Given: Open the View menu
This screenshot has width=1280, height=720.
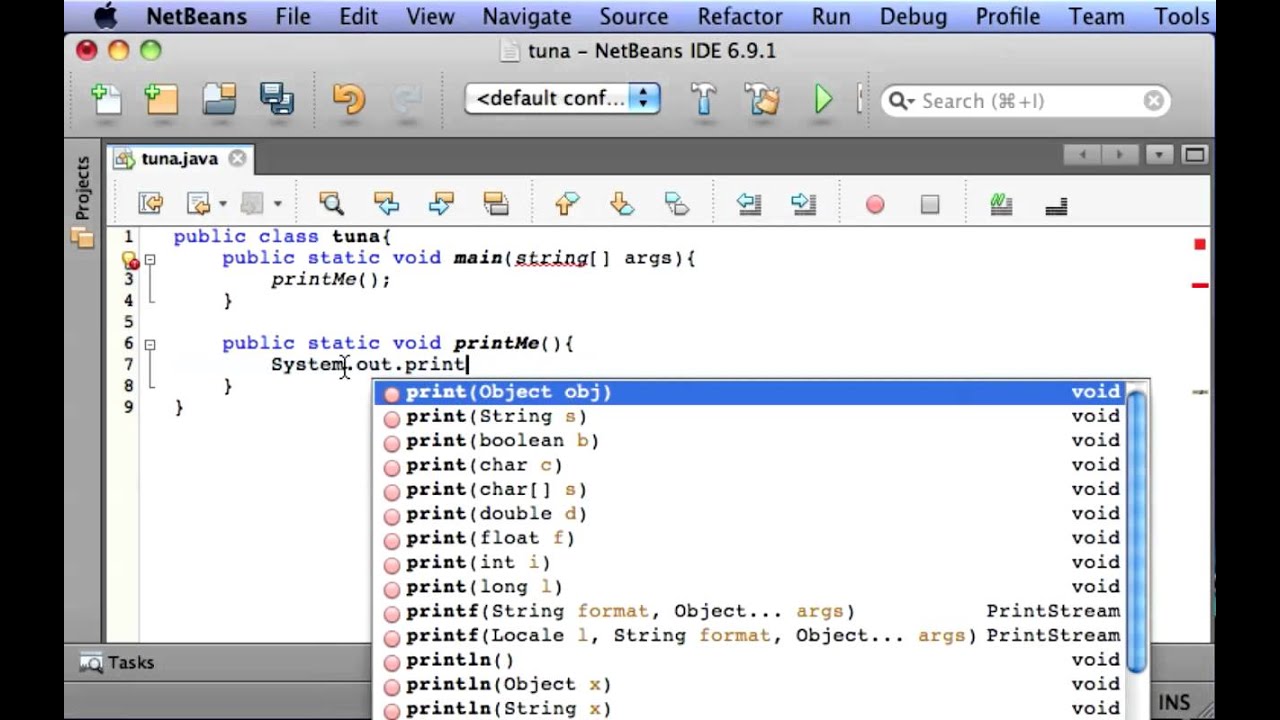Looking at the screenshot, I should click(430, 16).
